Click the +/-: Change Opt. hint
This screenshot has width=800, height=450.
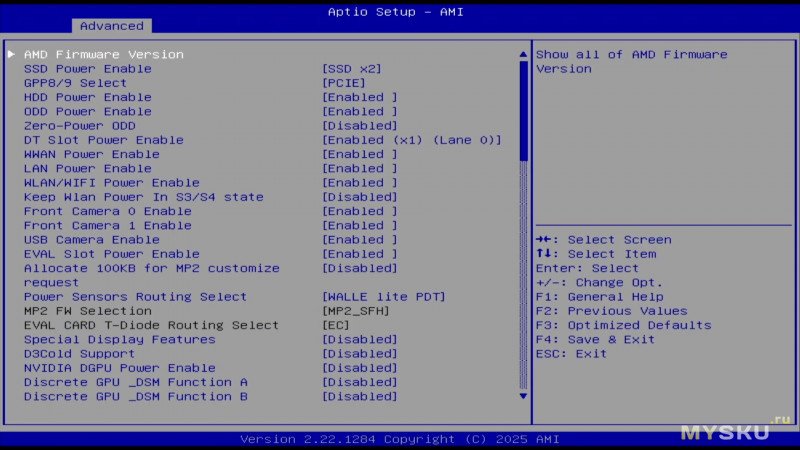tap(599, 283)
